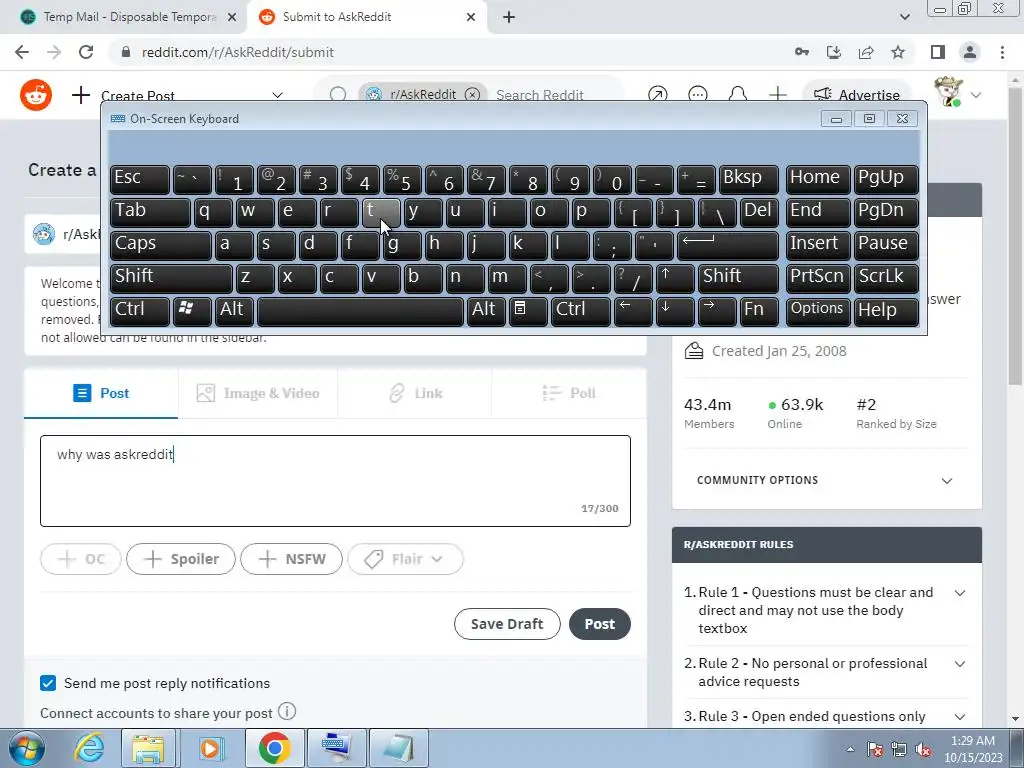The height and width of the screenshot is (768, 1024).
Task: Click Save Draft button
Action: coord(507,624)
